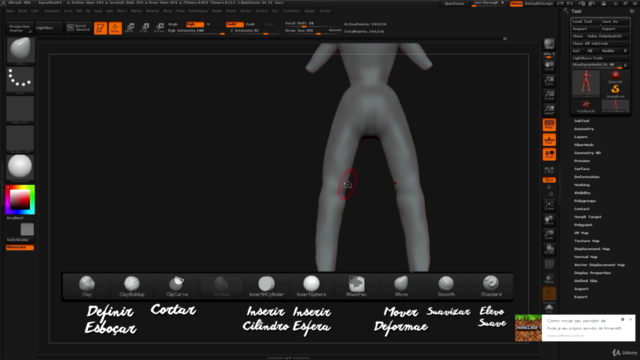Image resolution: width=640 pixels, height=360 pixels.
Task: Click the Actual size icon
Action: point(549,95)
